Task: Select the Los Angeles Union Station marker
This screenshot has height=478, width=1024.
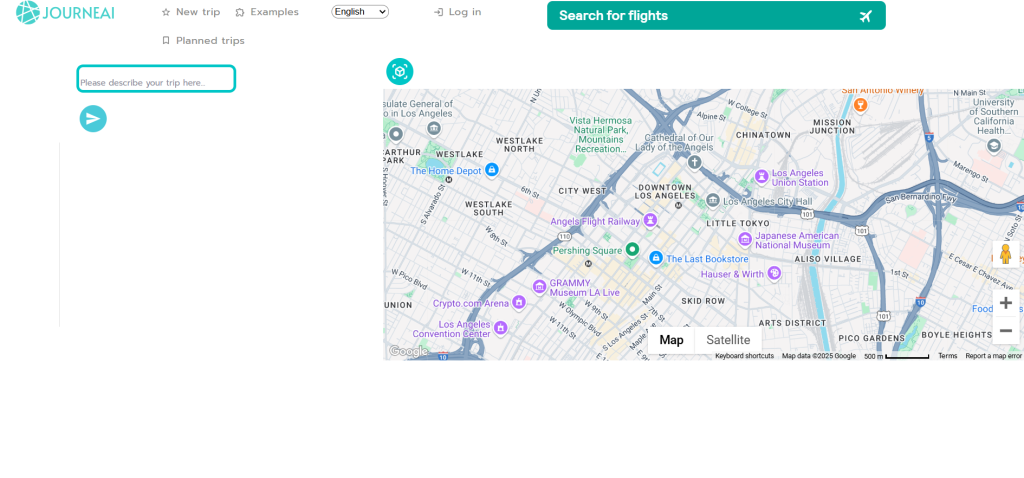Action: pos(761,176)
